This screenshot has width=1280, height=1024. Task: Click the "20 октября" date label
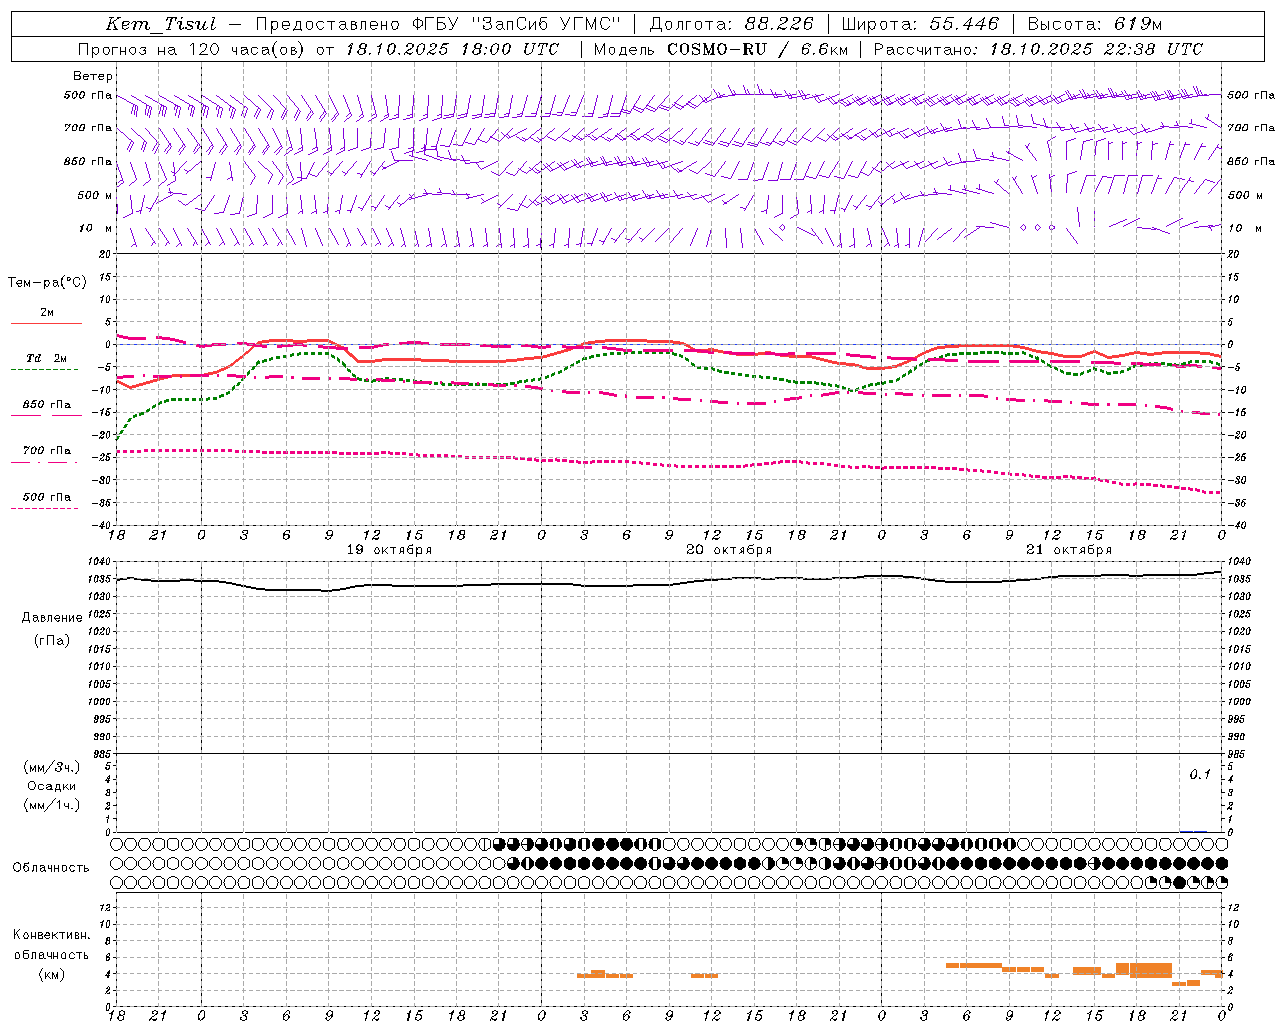tap(729, 550)
